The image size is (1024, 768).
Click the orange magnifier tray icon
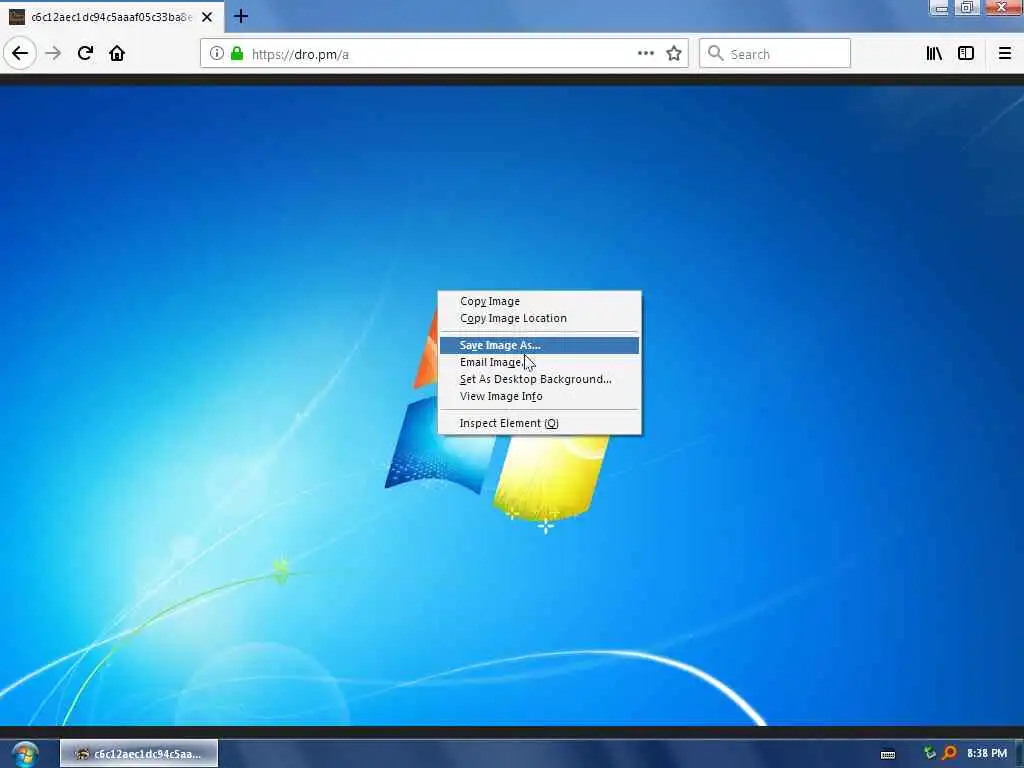coord(949,754)
